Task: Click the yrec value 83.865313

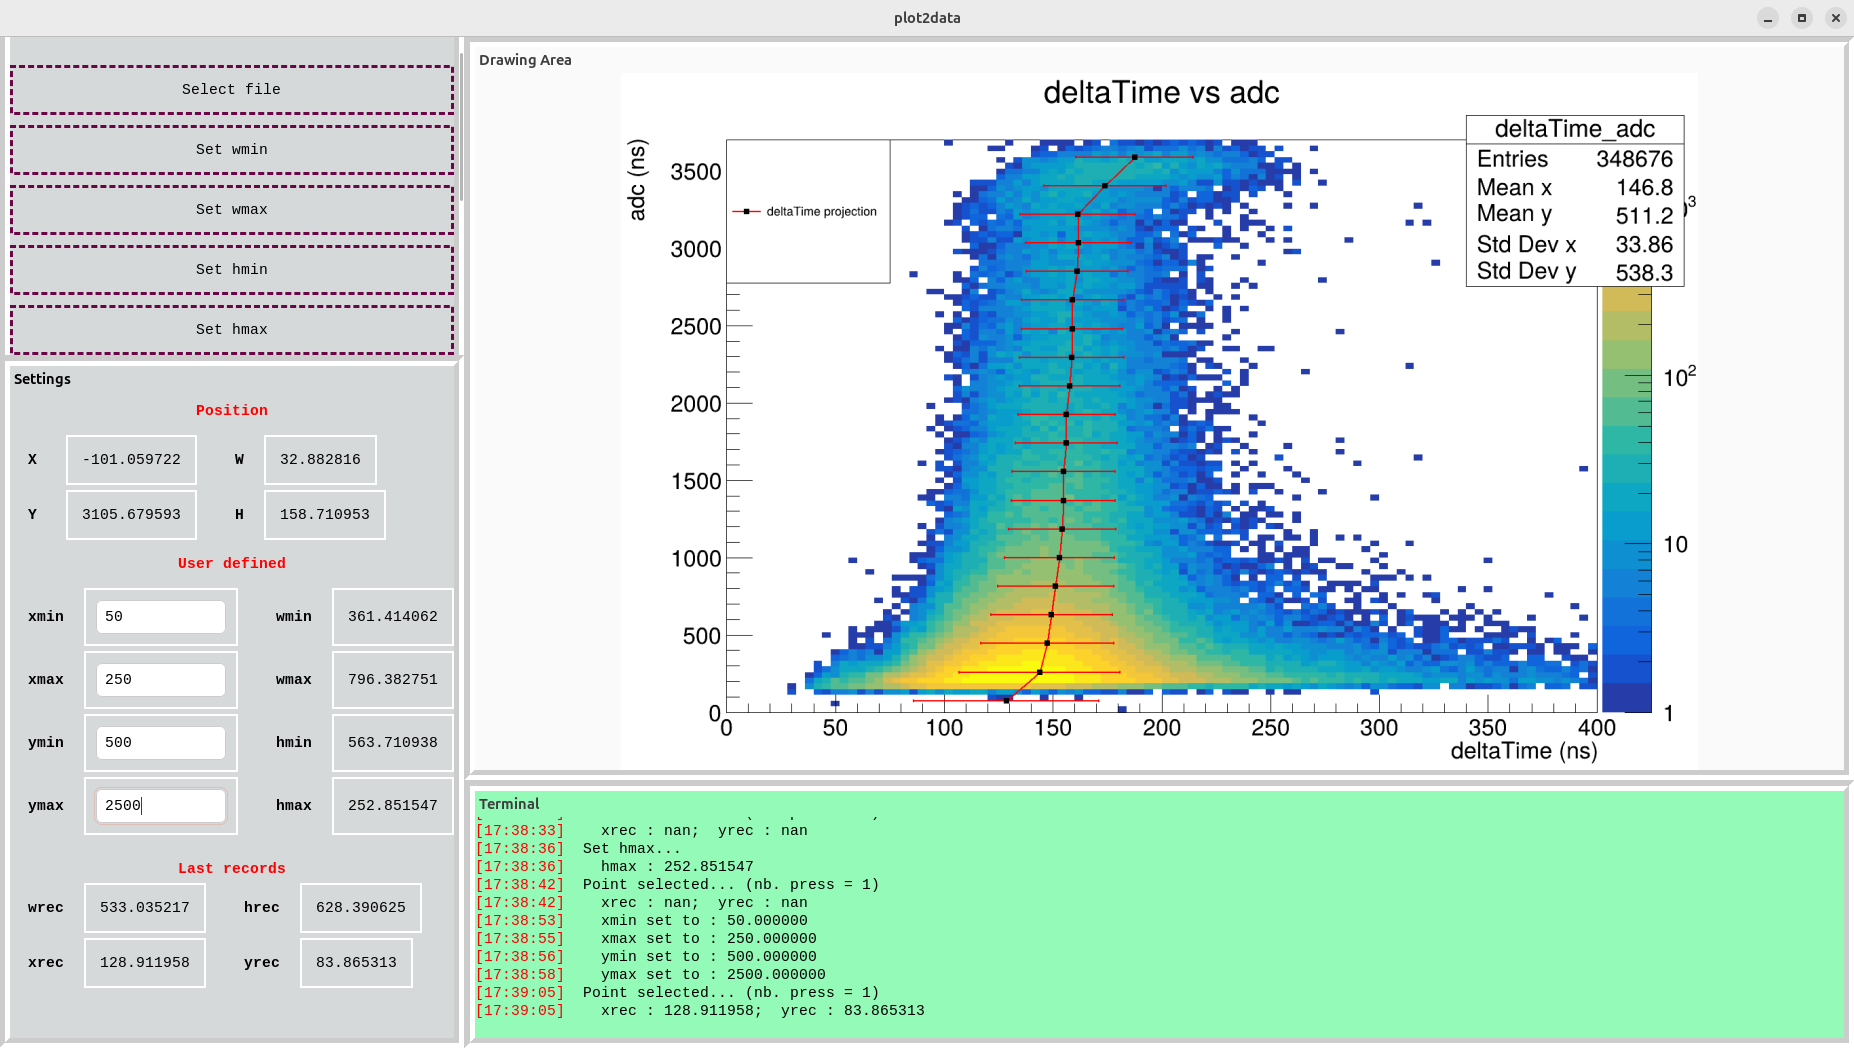Action: coord(356,963)
